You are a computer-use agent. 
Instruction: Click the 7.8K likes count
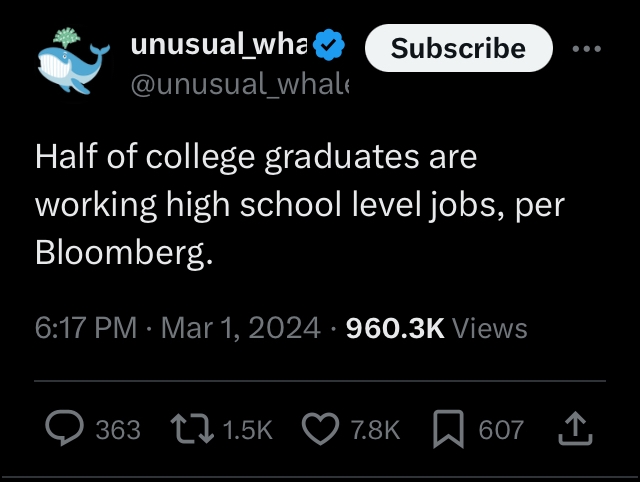[376, 430]
